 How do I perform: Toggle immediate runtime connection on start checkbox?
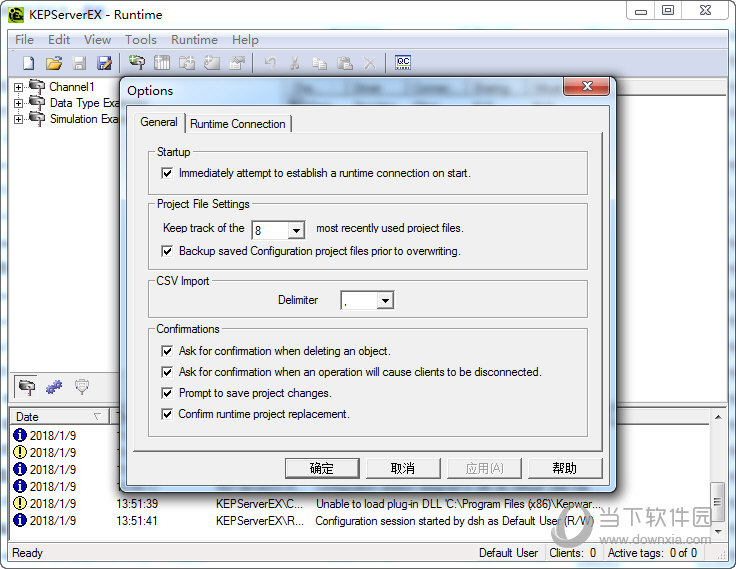coord(167,173)
